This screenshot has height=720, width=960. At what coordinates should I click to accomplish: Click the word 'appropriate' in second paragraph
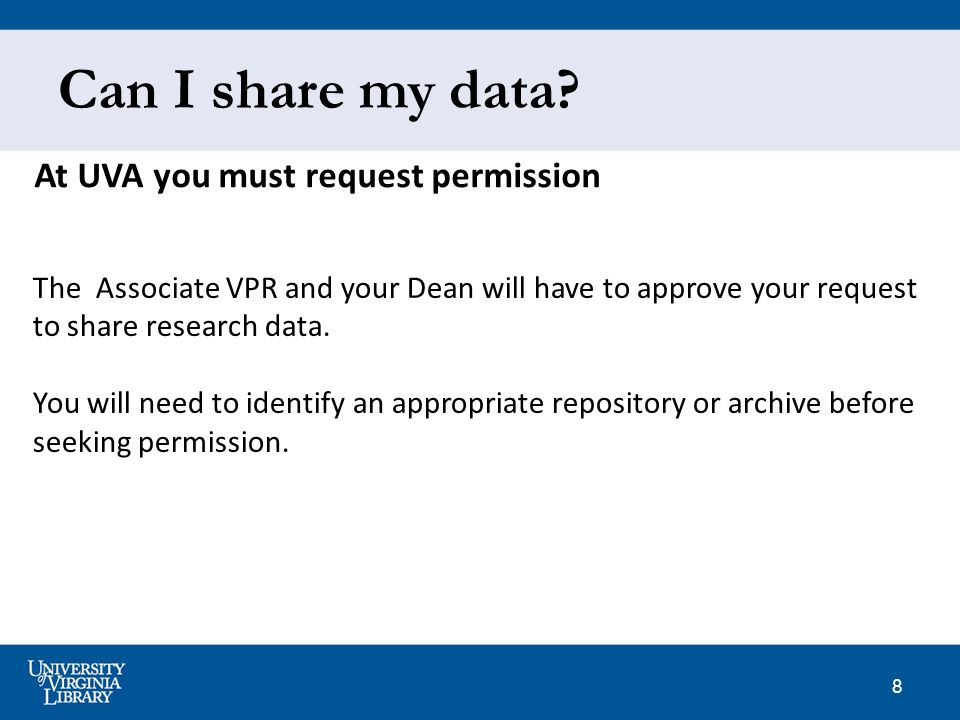468,404
